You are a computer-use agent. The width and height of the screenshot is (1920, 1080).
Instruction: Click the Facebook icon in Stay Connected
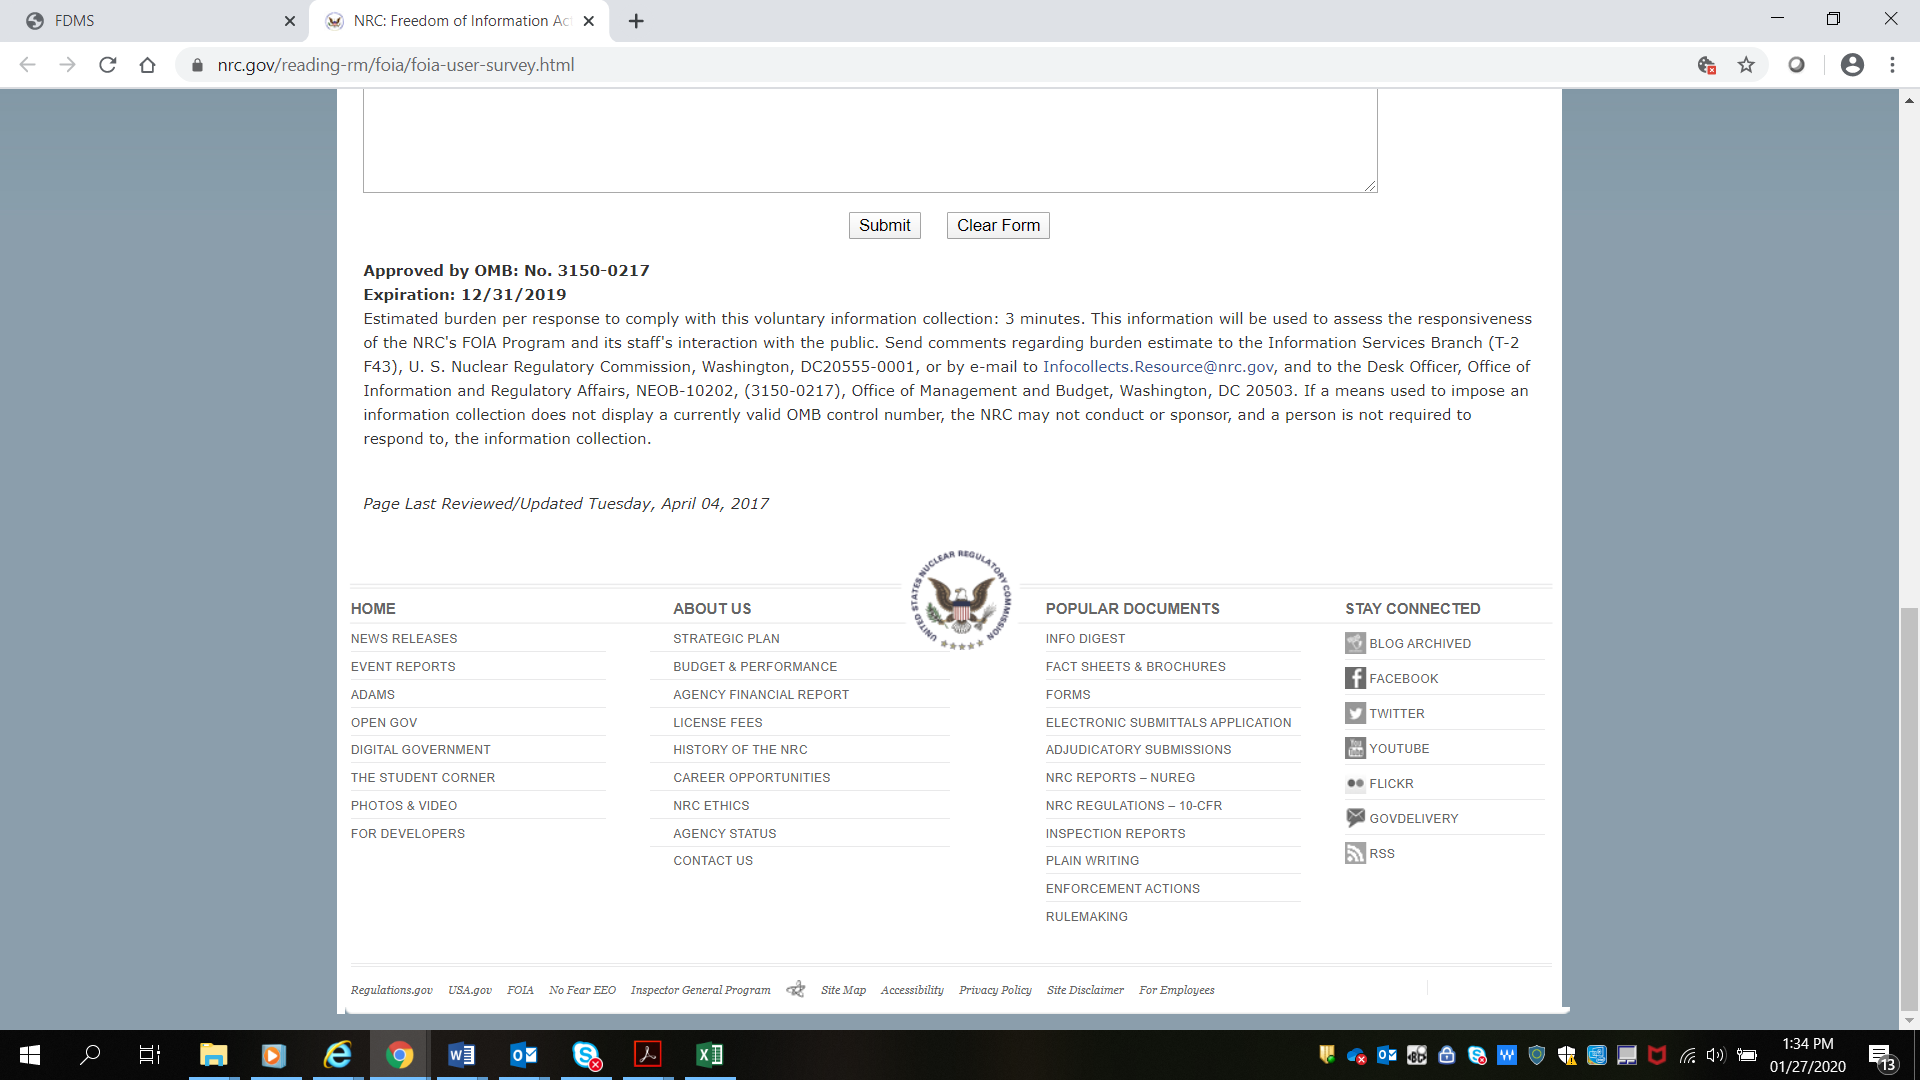coord(1355,678)
